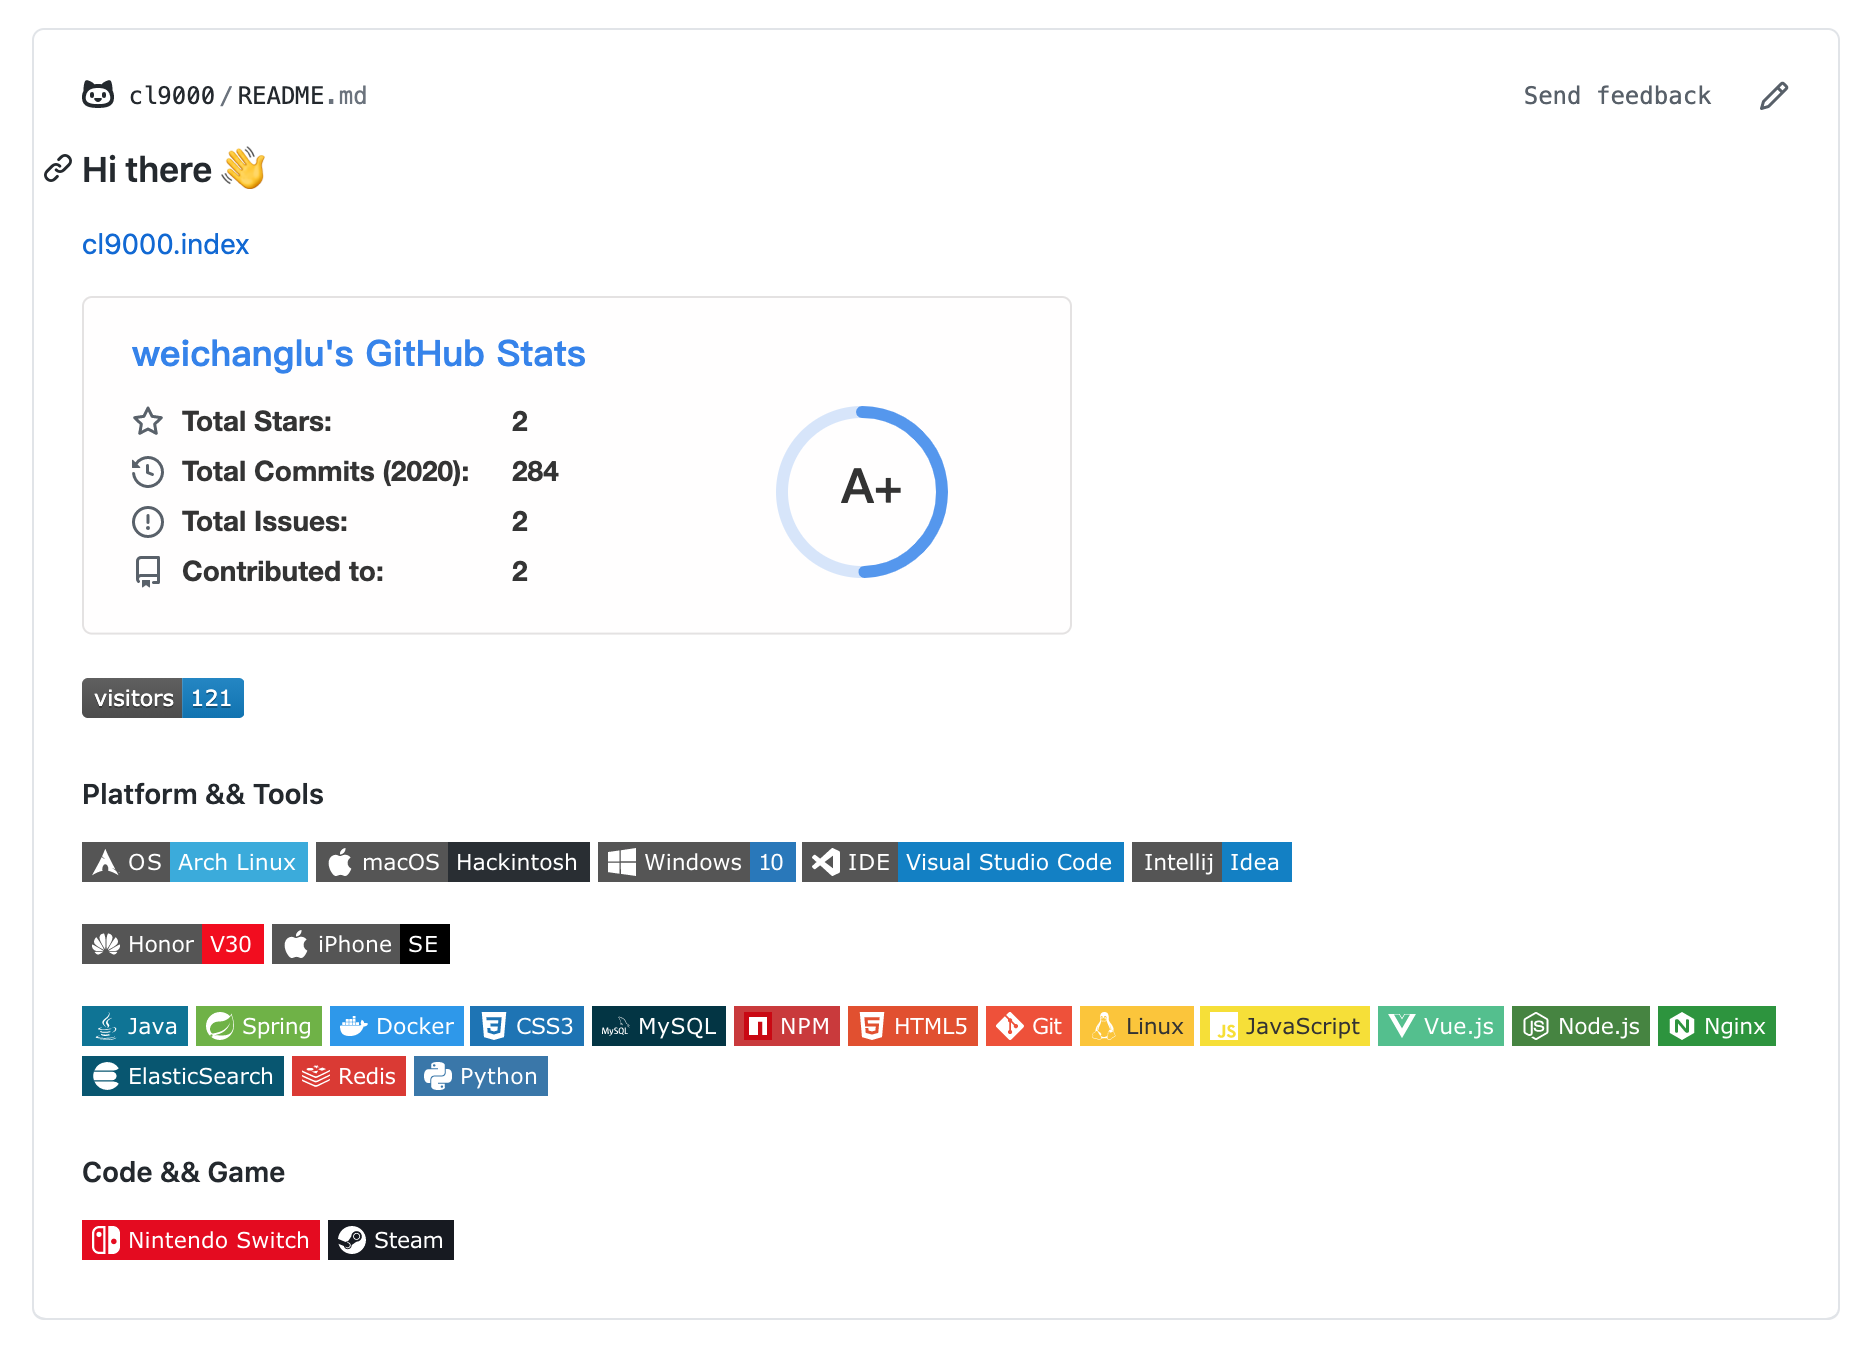This screenshot has width=1870, height=1348.
Task: Click the visitors 121 badge
Action: pyautogui.click(x=163, y=698)
